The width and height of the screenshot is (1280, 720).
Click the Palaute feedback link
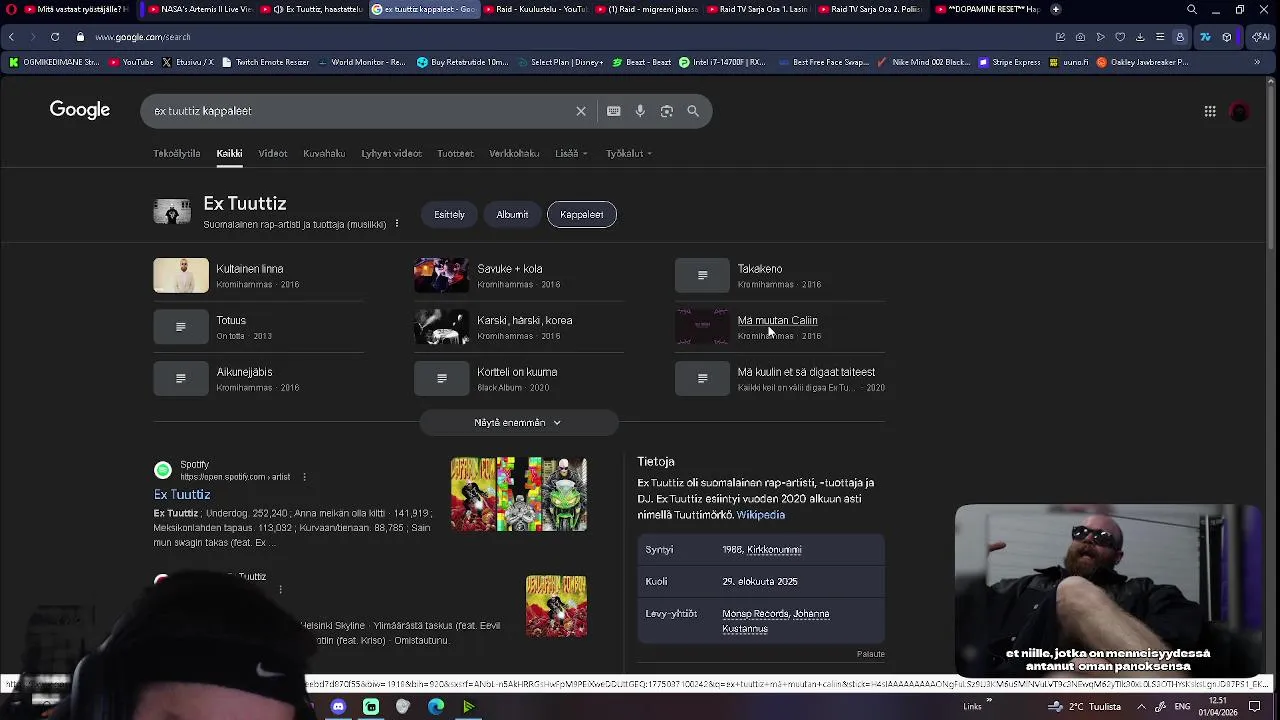870,654
